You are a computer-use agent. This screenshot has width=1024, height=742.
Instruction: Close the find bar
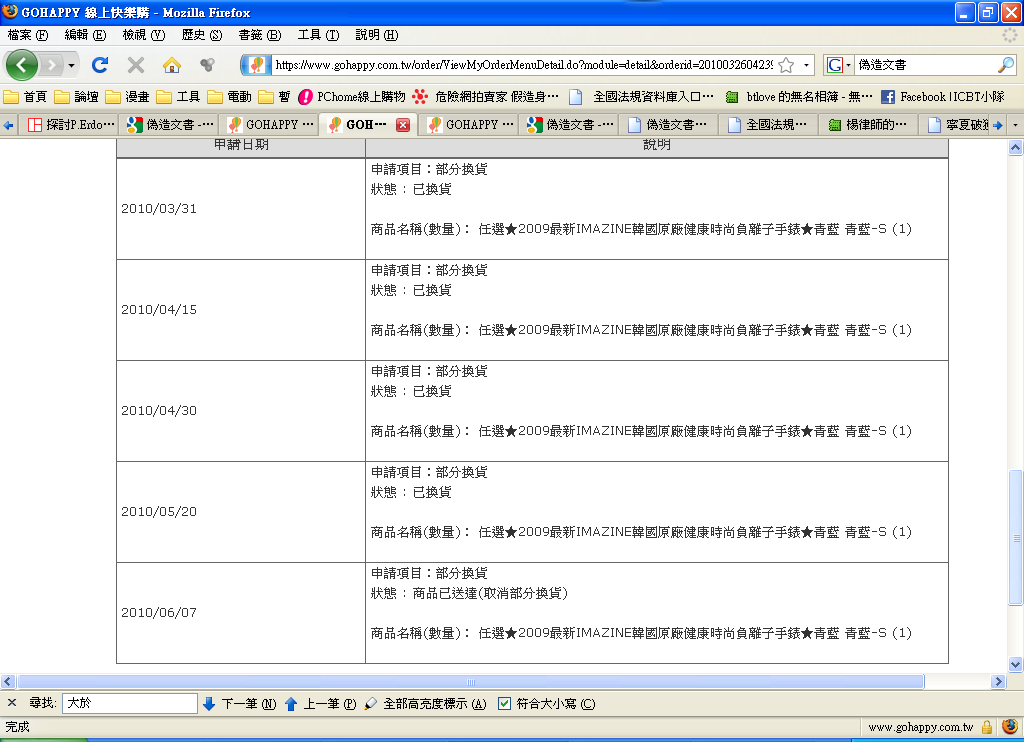12,703
